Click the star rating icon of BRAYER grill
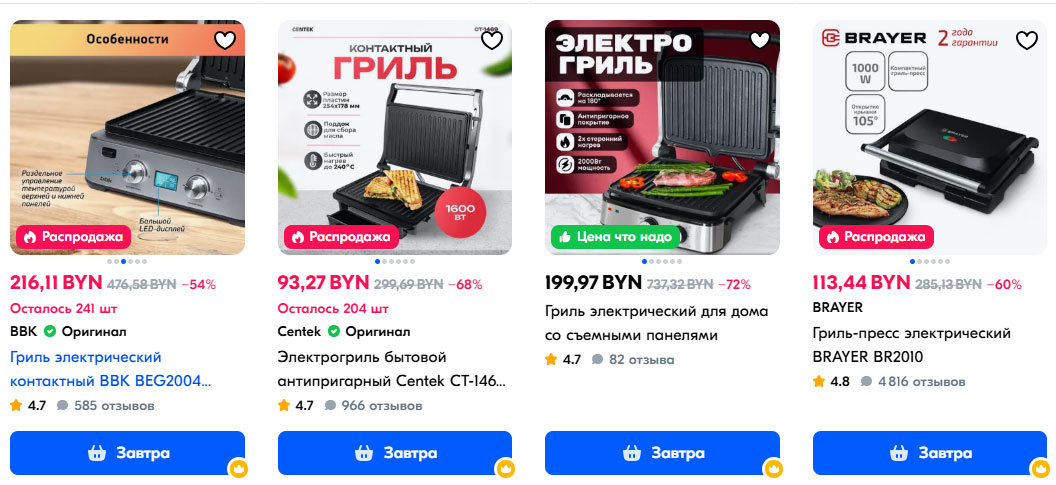Image resolution: width=1056 pixels, height=485 pixels. pos(819,381)
